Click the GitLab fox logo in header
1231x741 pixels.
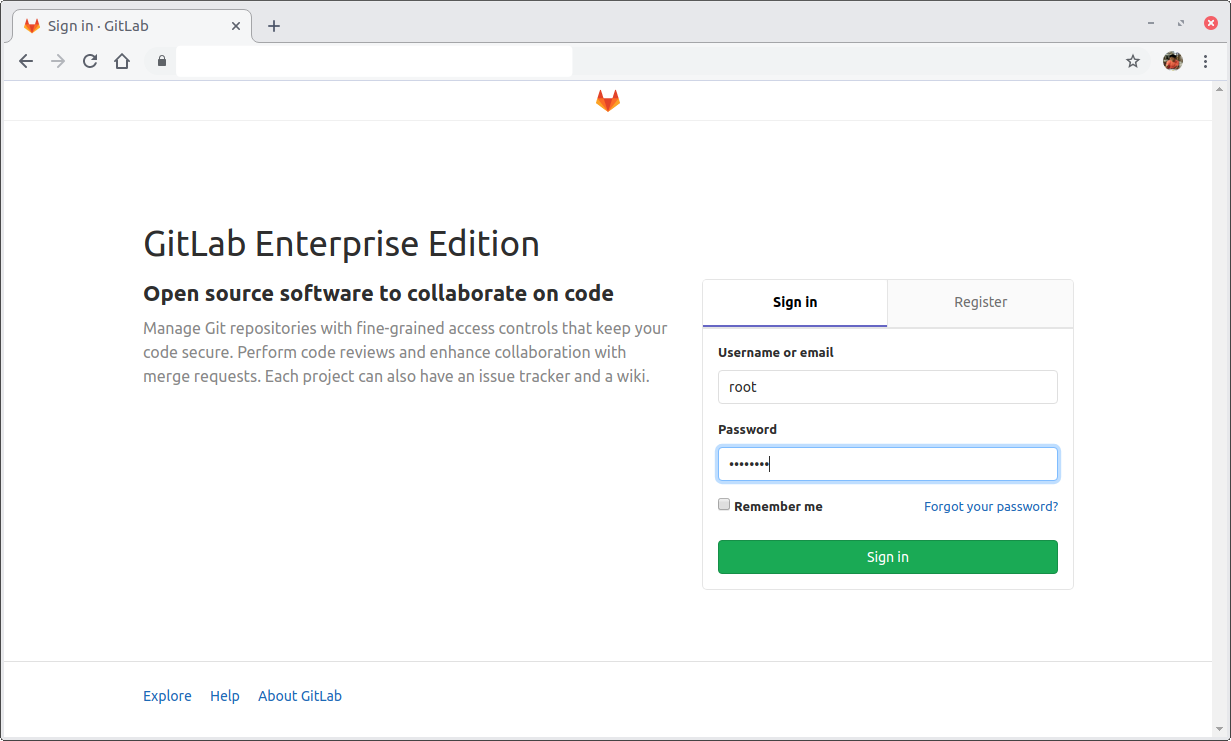608,100
